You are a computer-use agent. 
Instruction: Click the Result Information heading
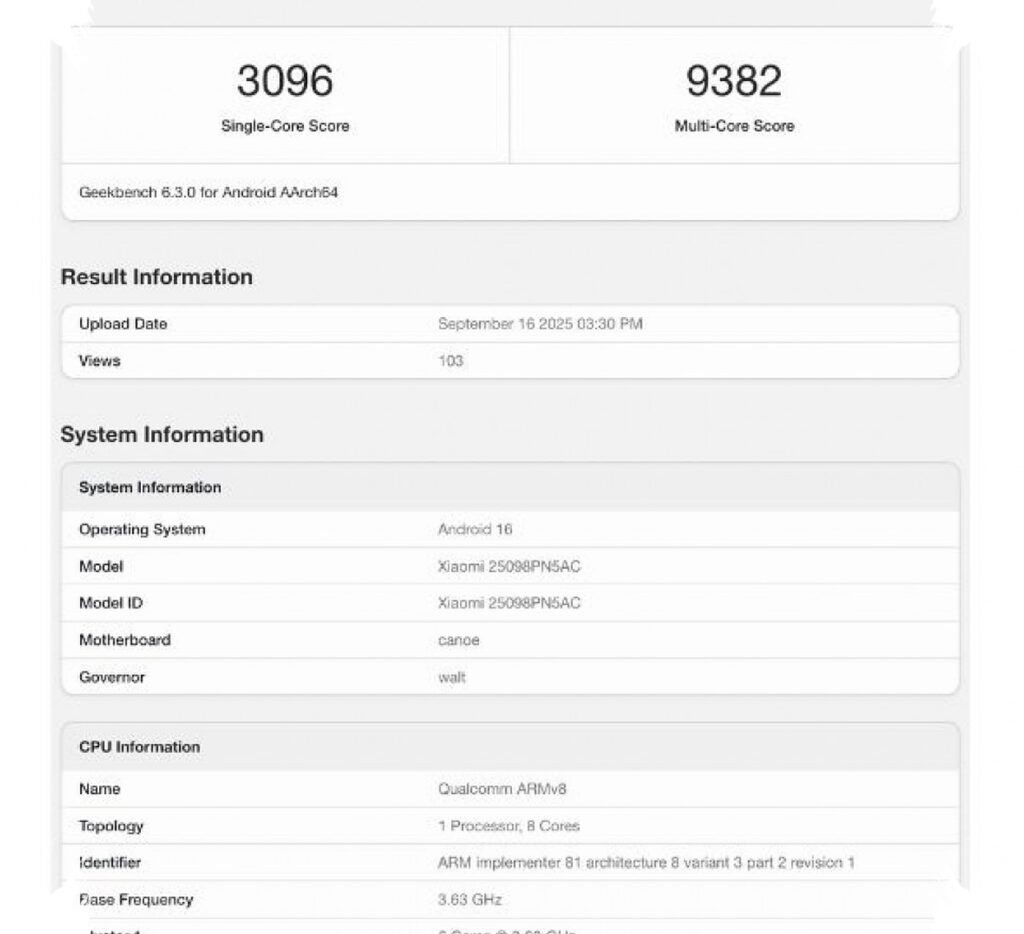[x=157, y=277]
